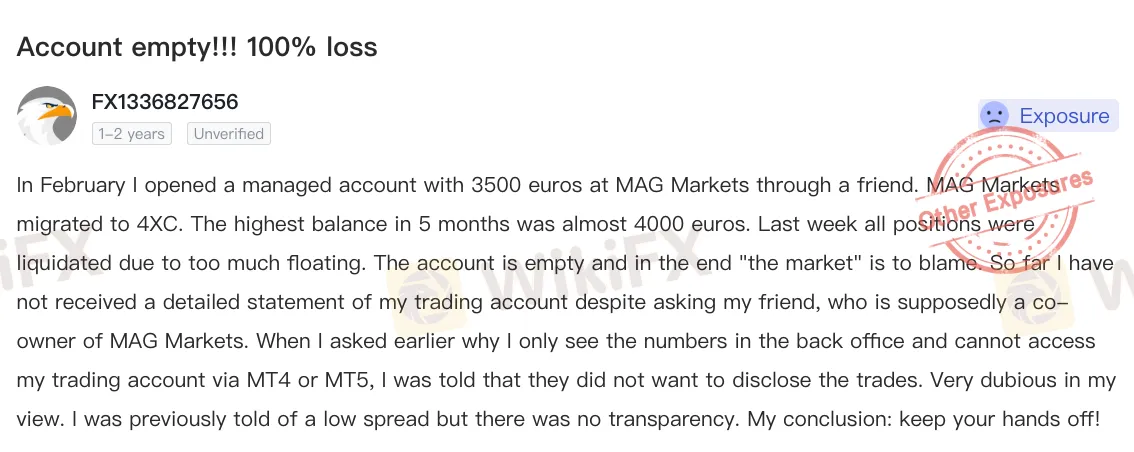1134x452 pixels.
Task: Open the 'Account empty!!! 100% loss' title
Action: coord(197,47)
